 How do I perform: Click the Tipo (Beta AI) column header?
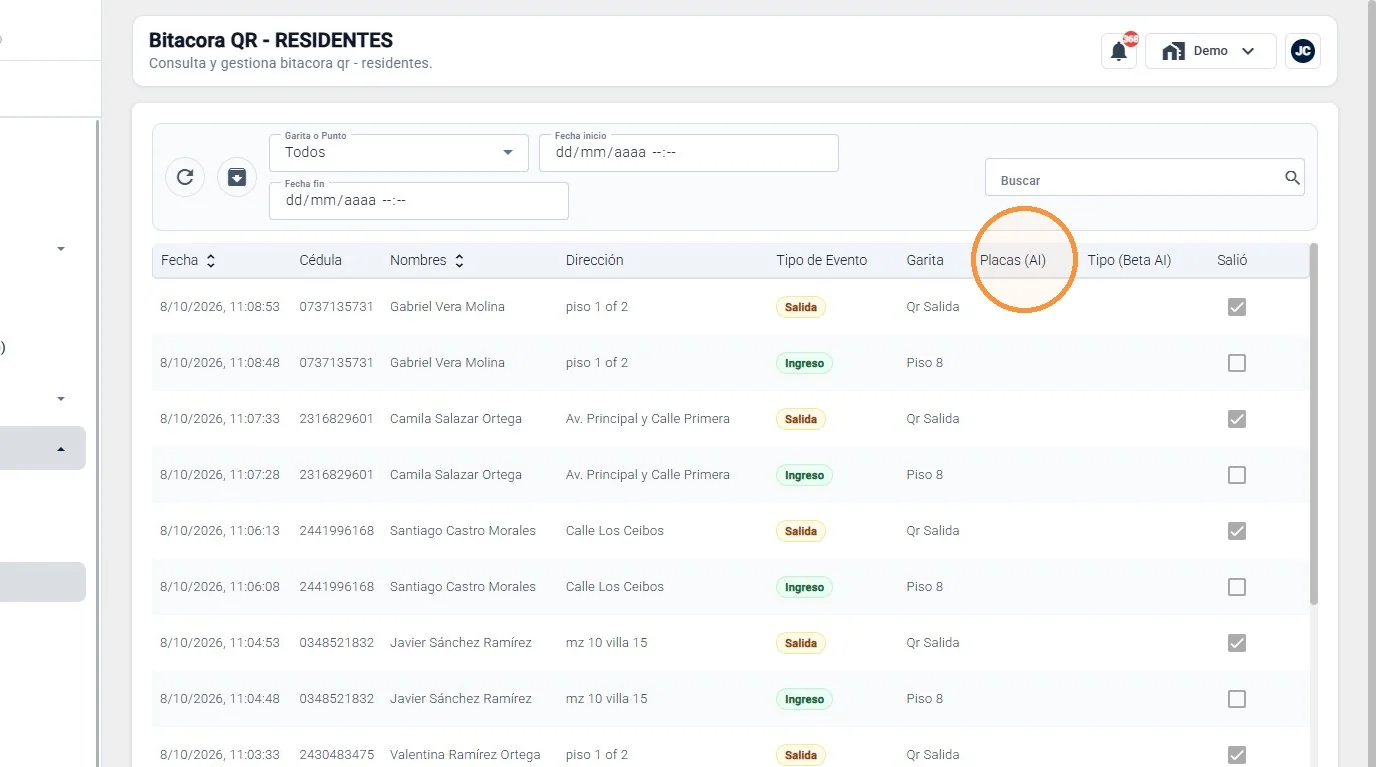tap(1129, 260)
